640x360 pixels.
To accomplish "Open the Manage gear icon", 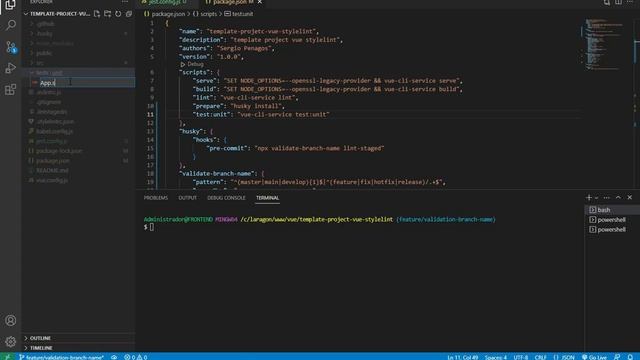I will (11, 341).
